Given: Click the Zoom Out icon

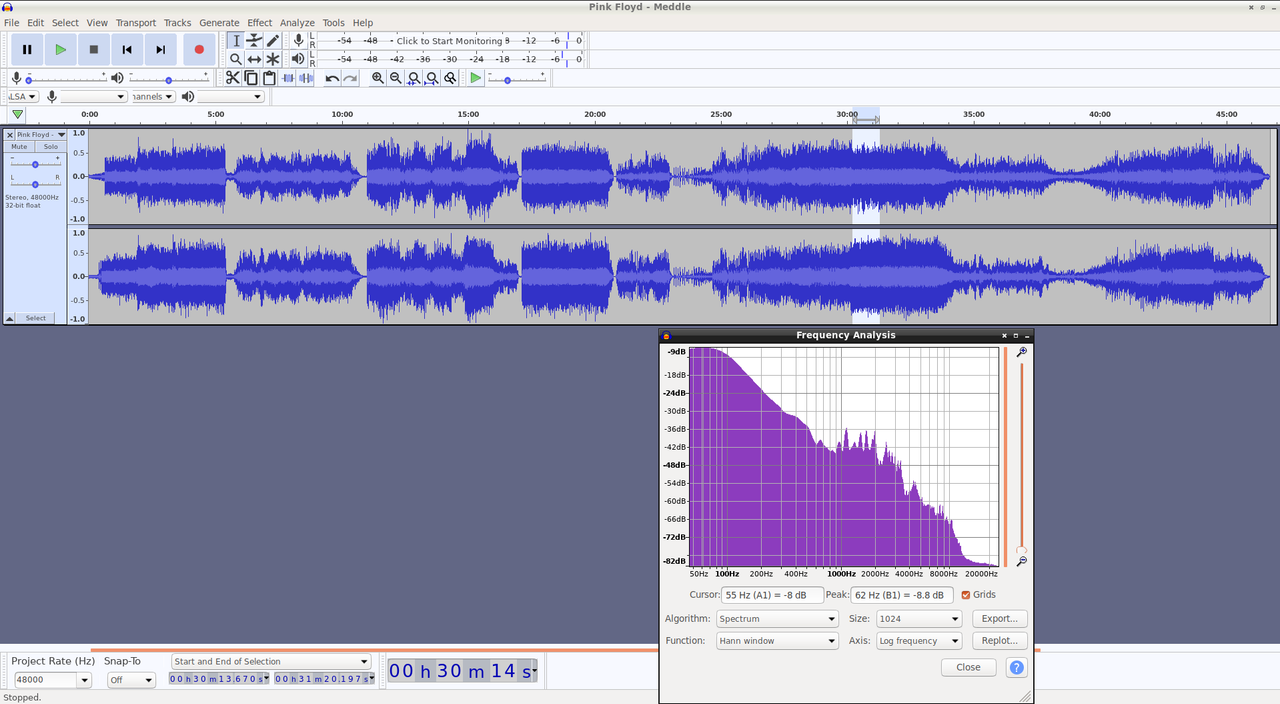Looking at the screenshot, I should [x=396, y=78].
